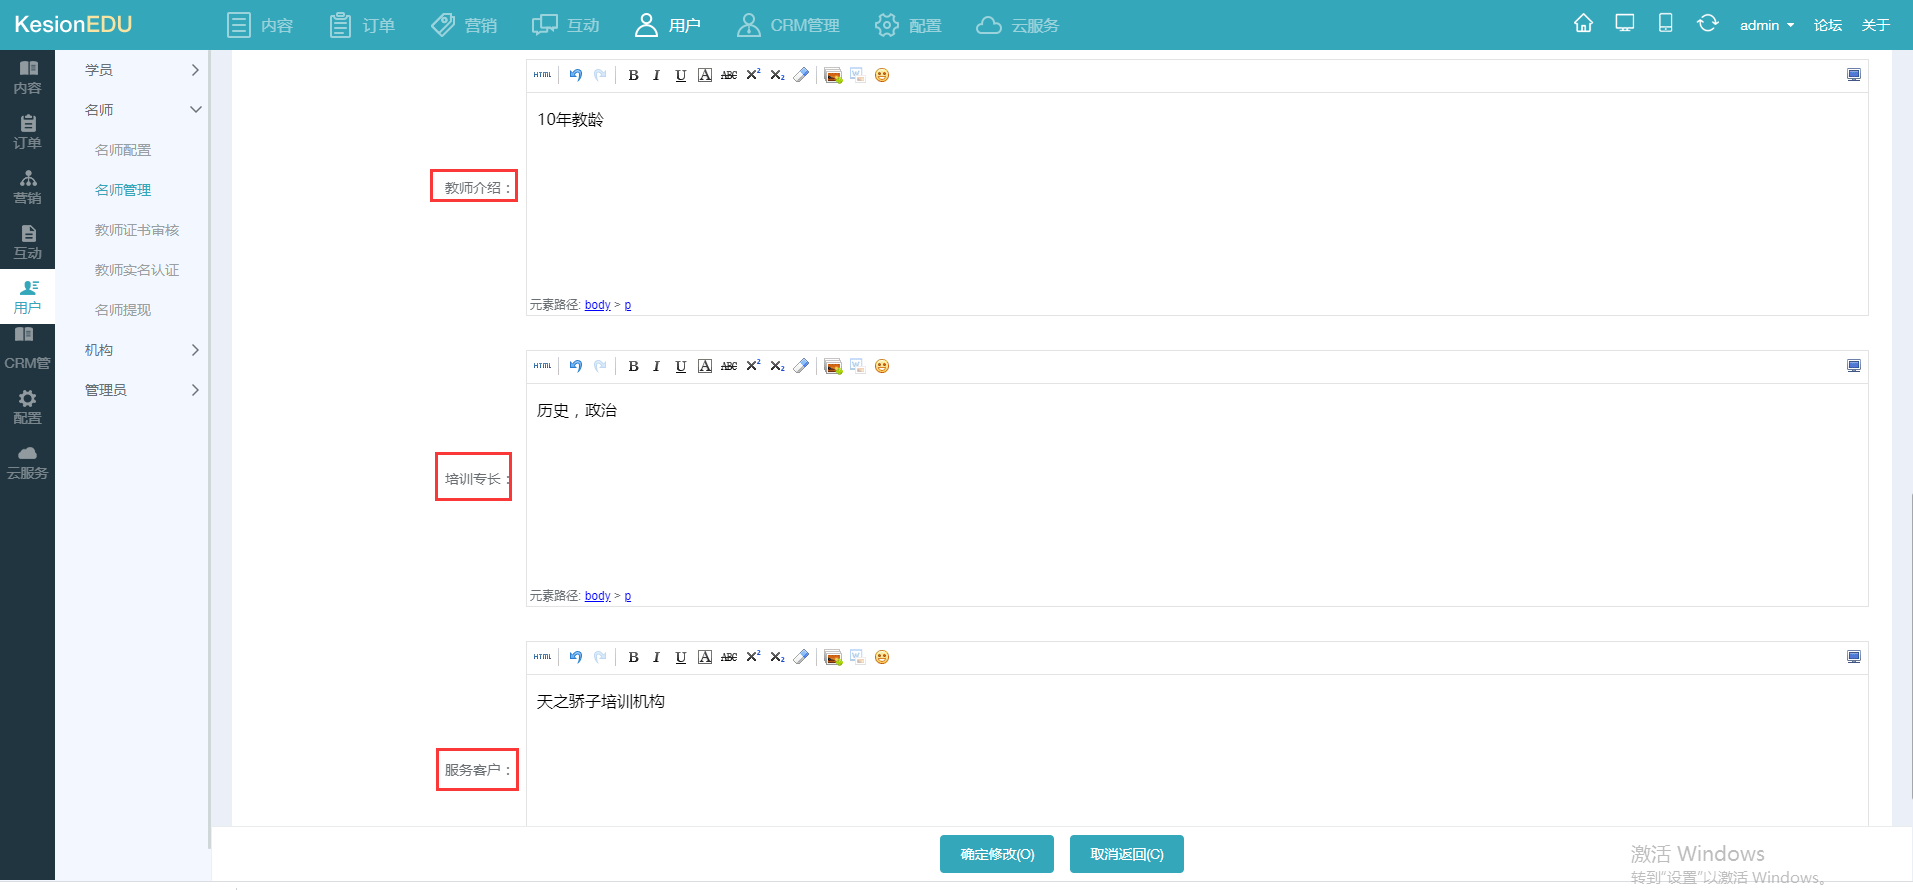
Task: Click the 确定修改(O) button
Action: 996,854
